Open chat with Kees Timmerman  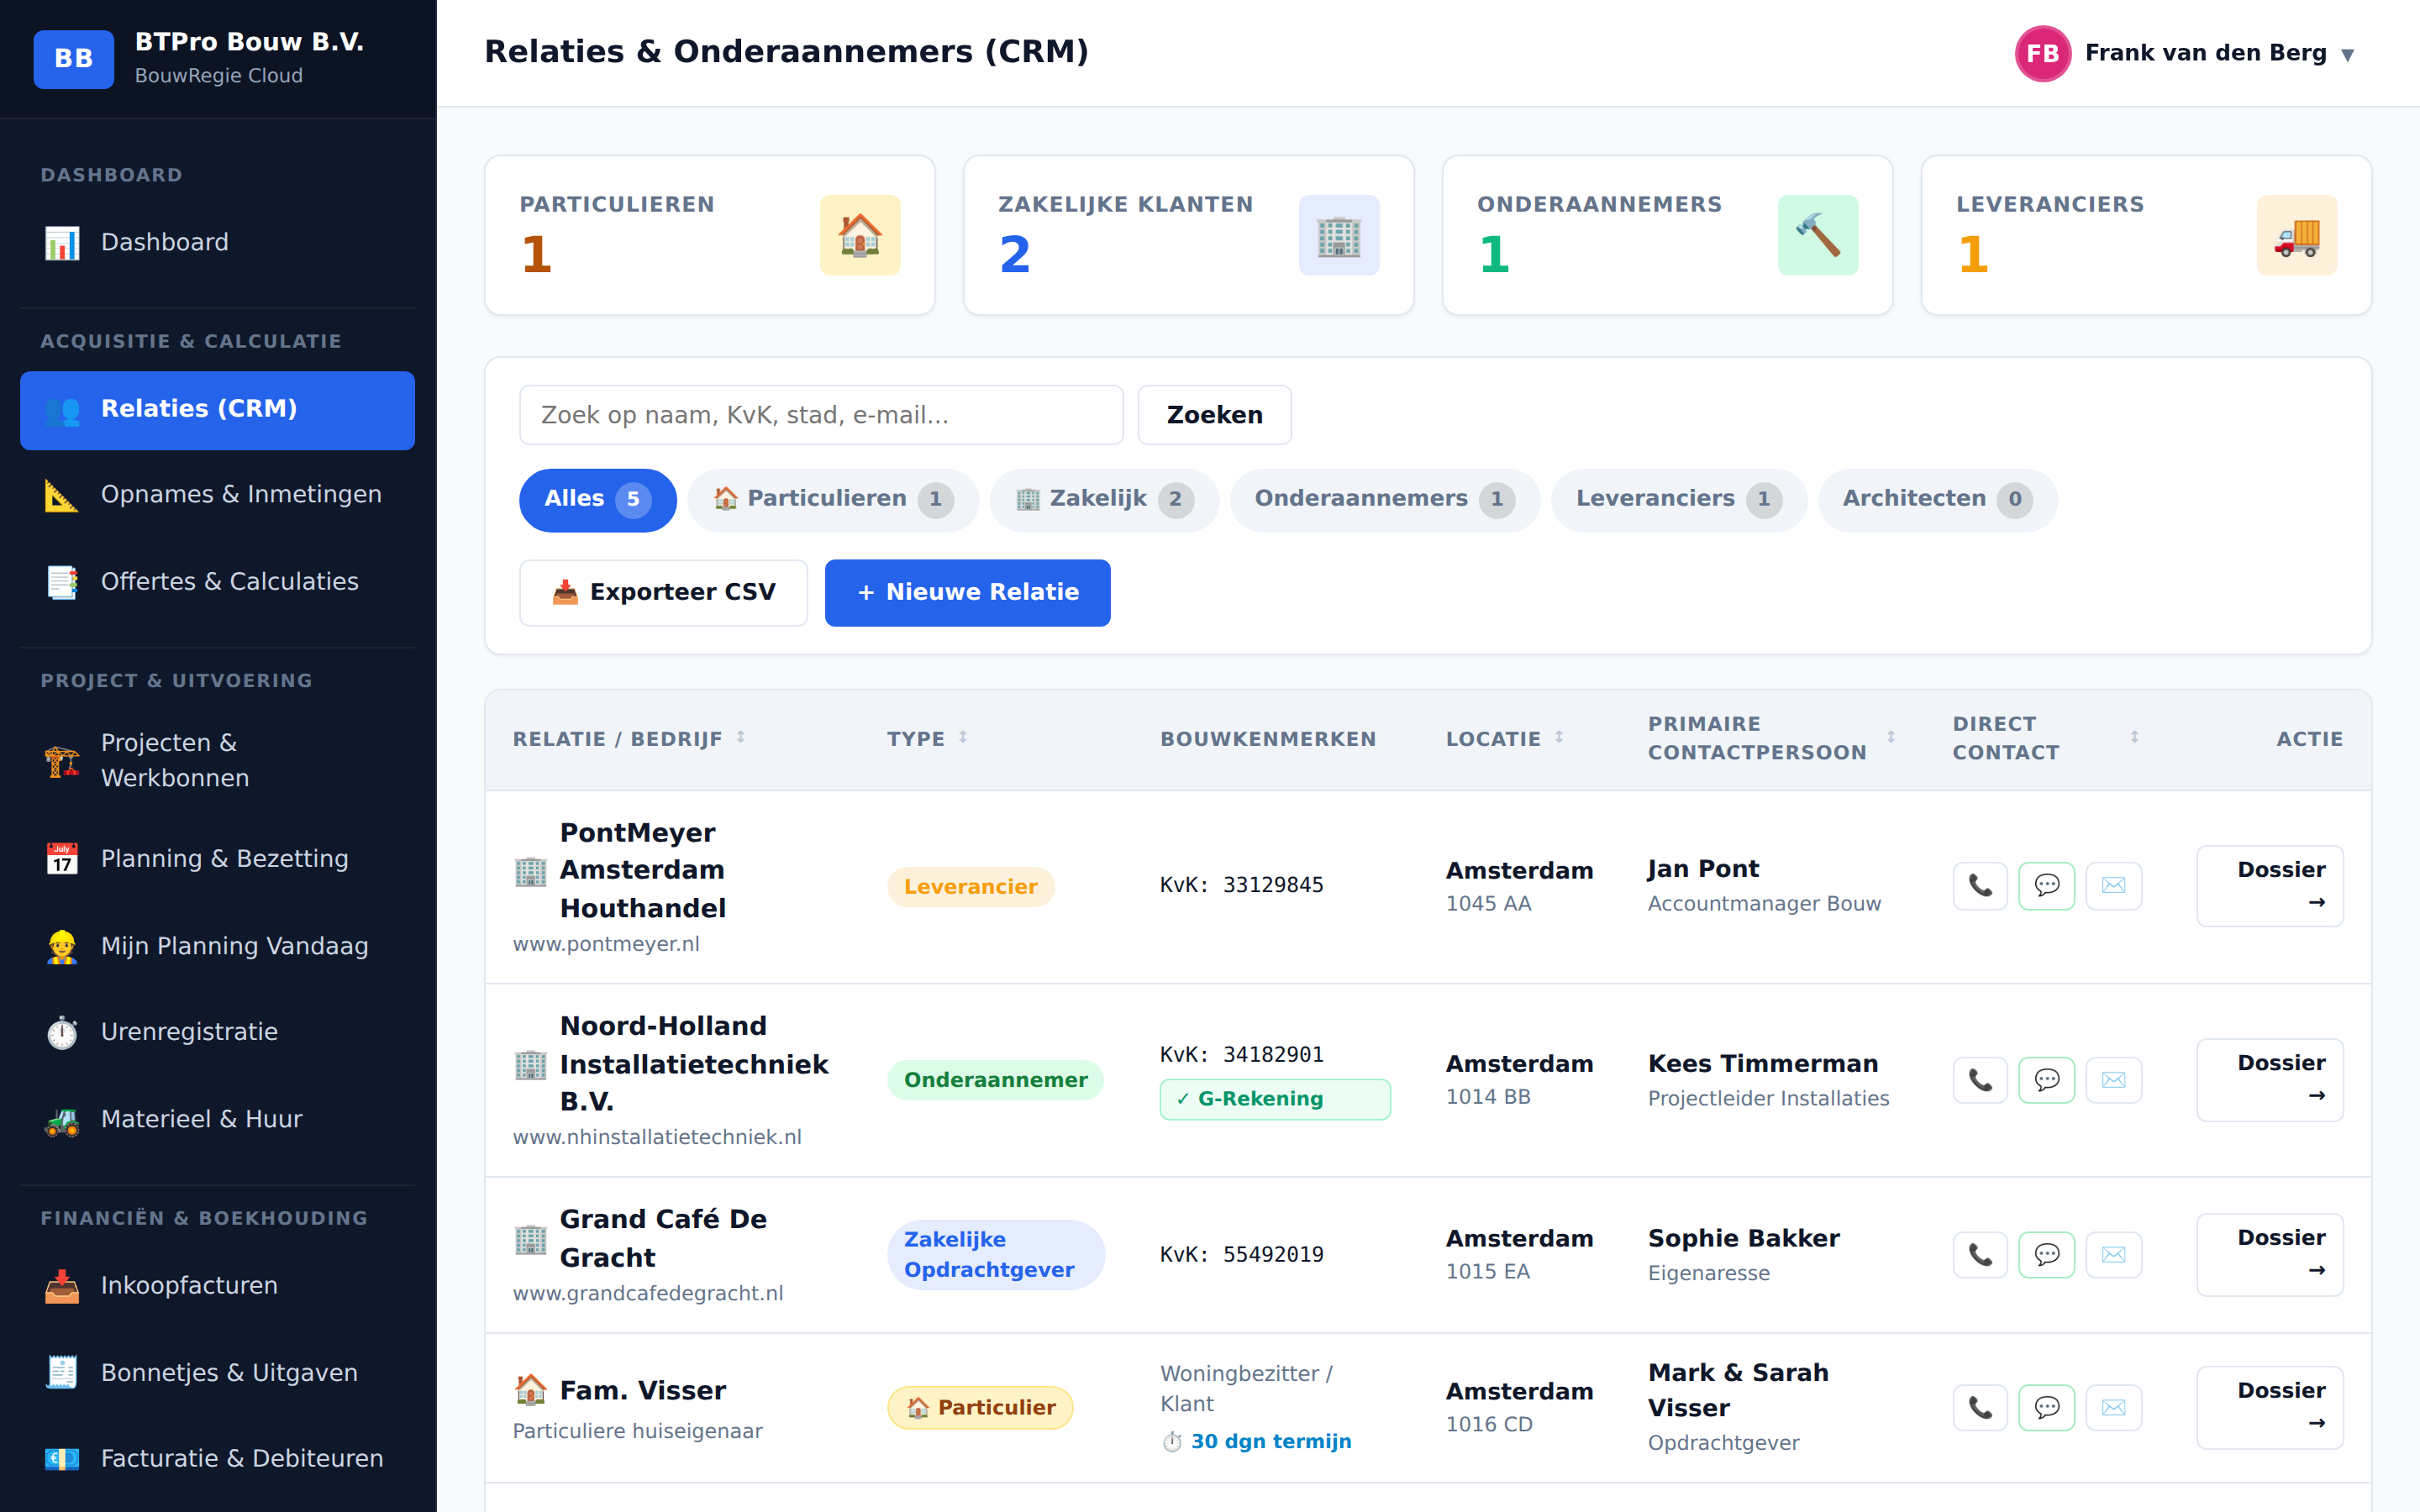click(2047, 1080)
